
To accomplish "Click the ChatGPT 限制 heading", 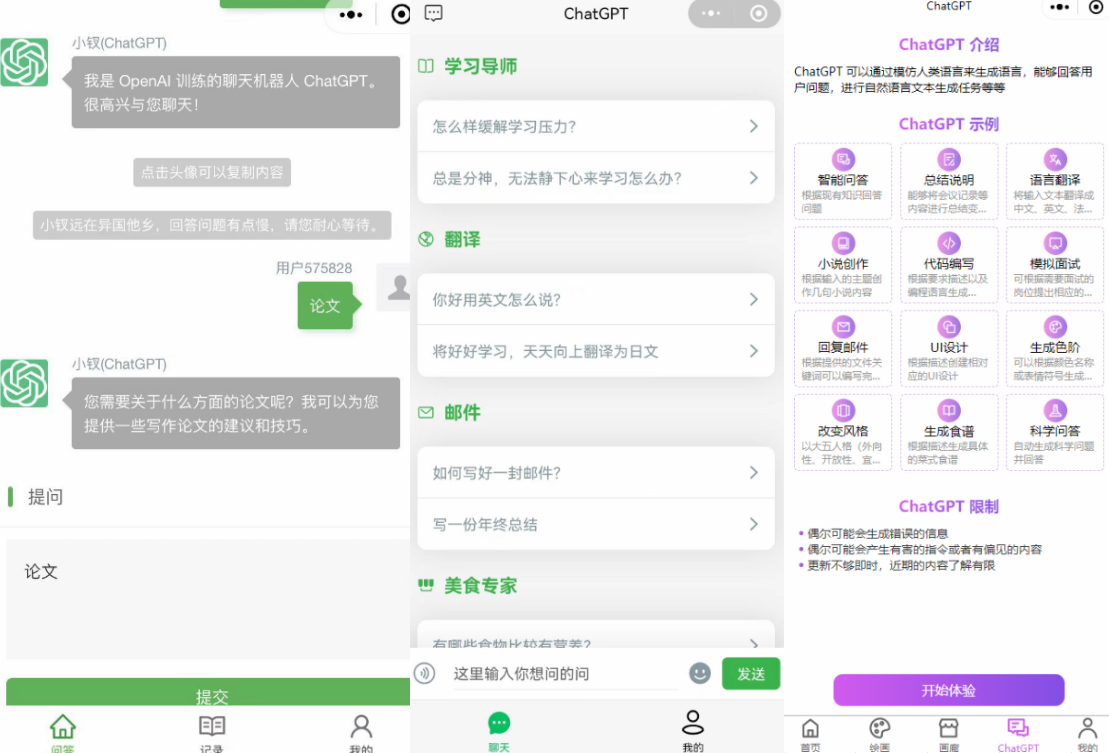I will coord(948,506).
